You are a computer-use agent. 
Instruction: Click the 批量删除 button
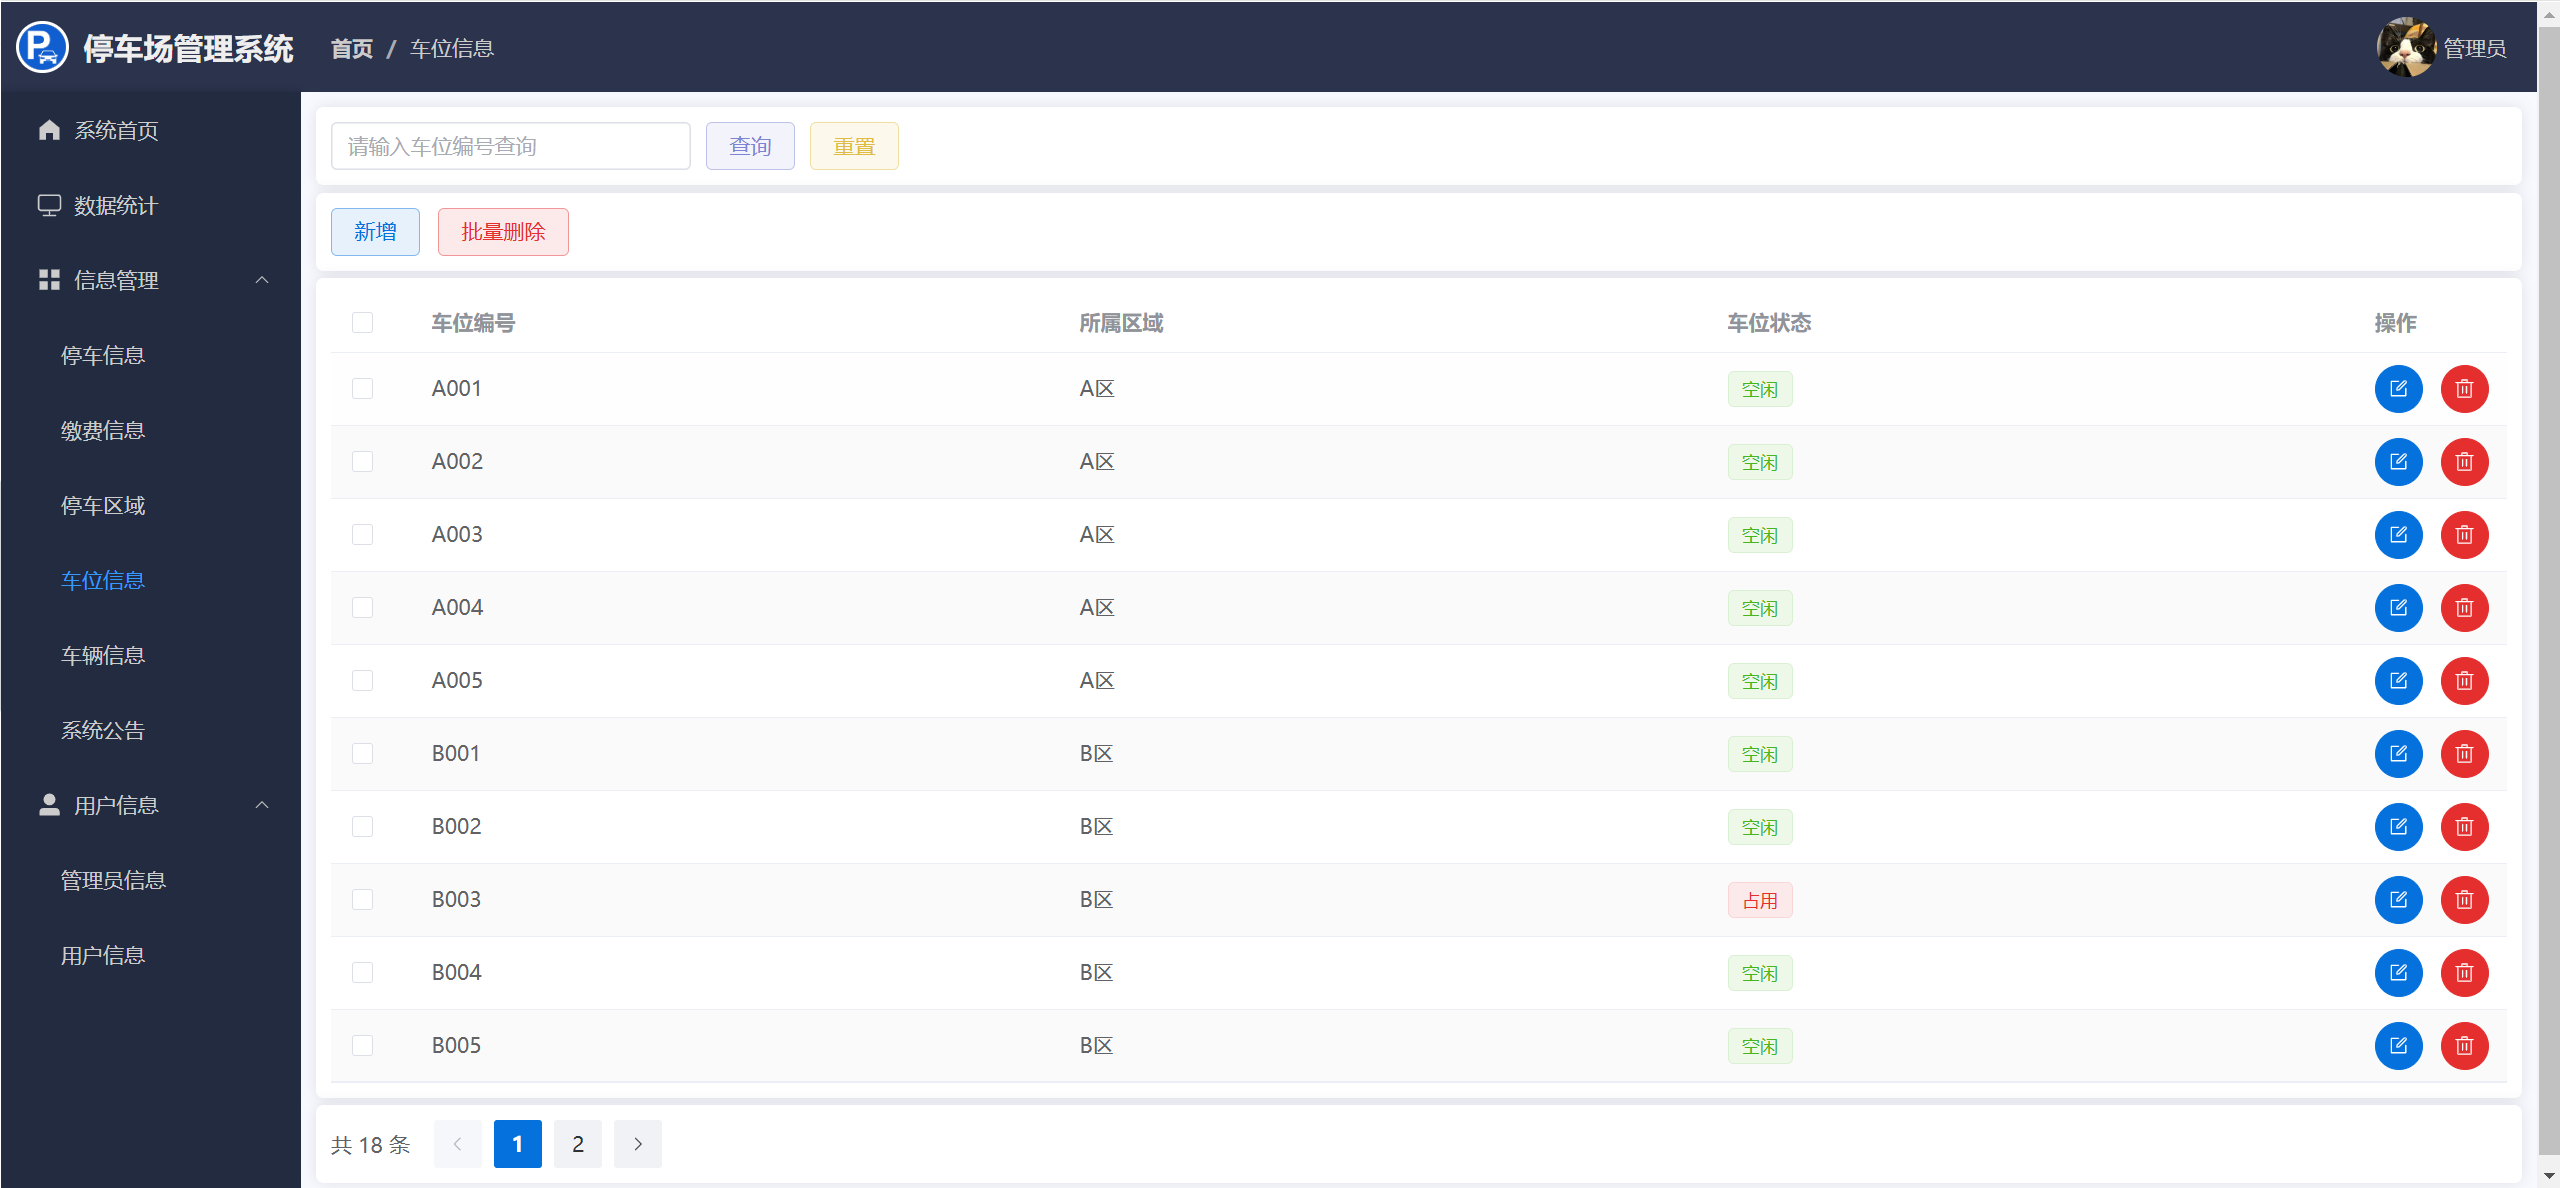pos(503,232)
